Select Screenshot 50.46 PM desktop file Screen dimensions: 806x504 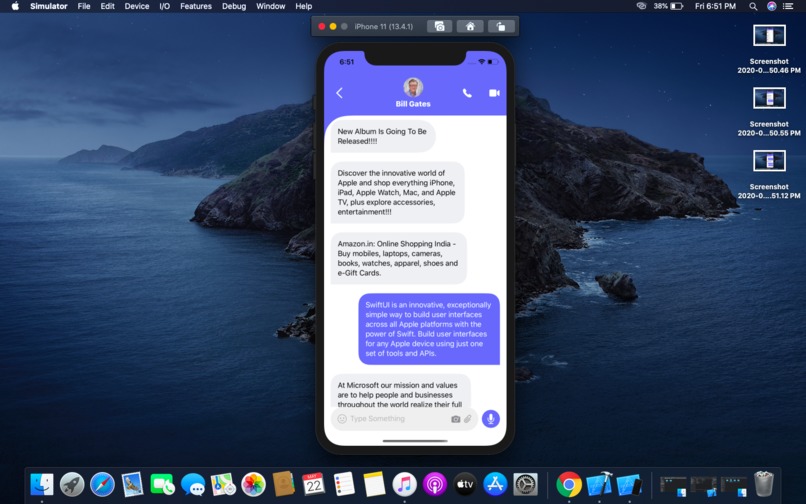(x=769, y=49)
